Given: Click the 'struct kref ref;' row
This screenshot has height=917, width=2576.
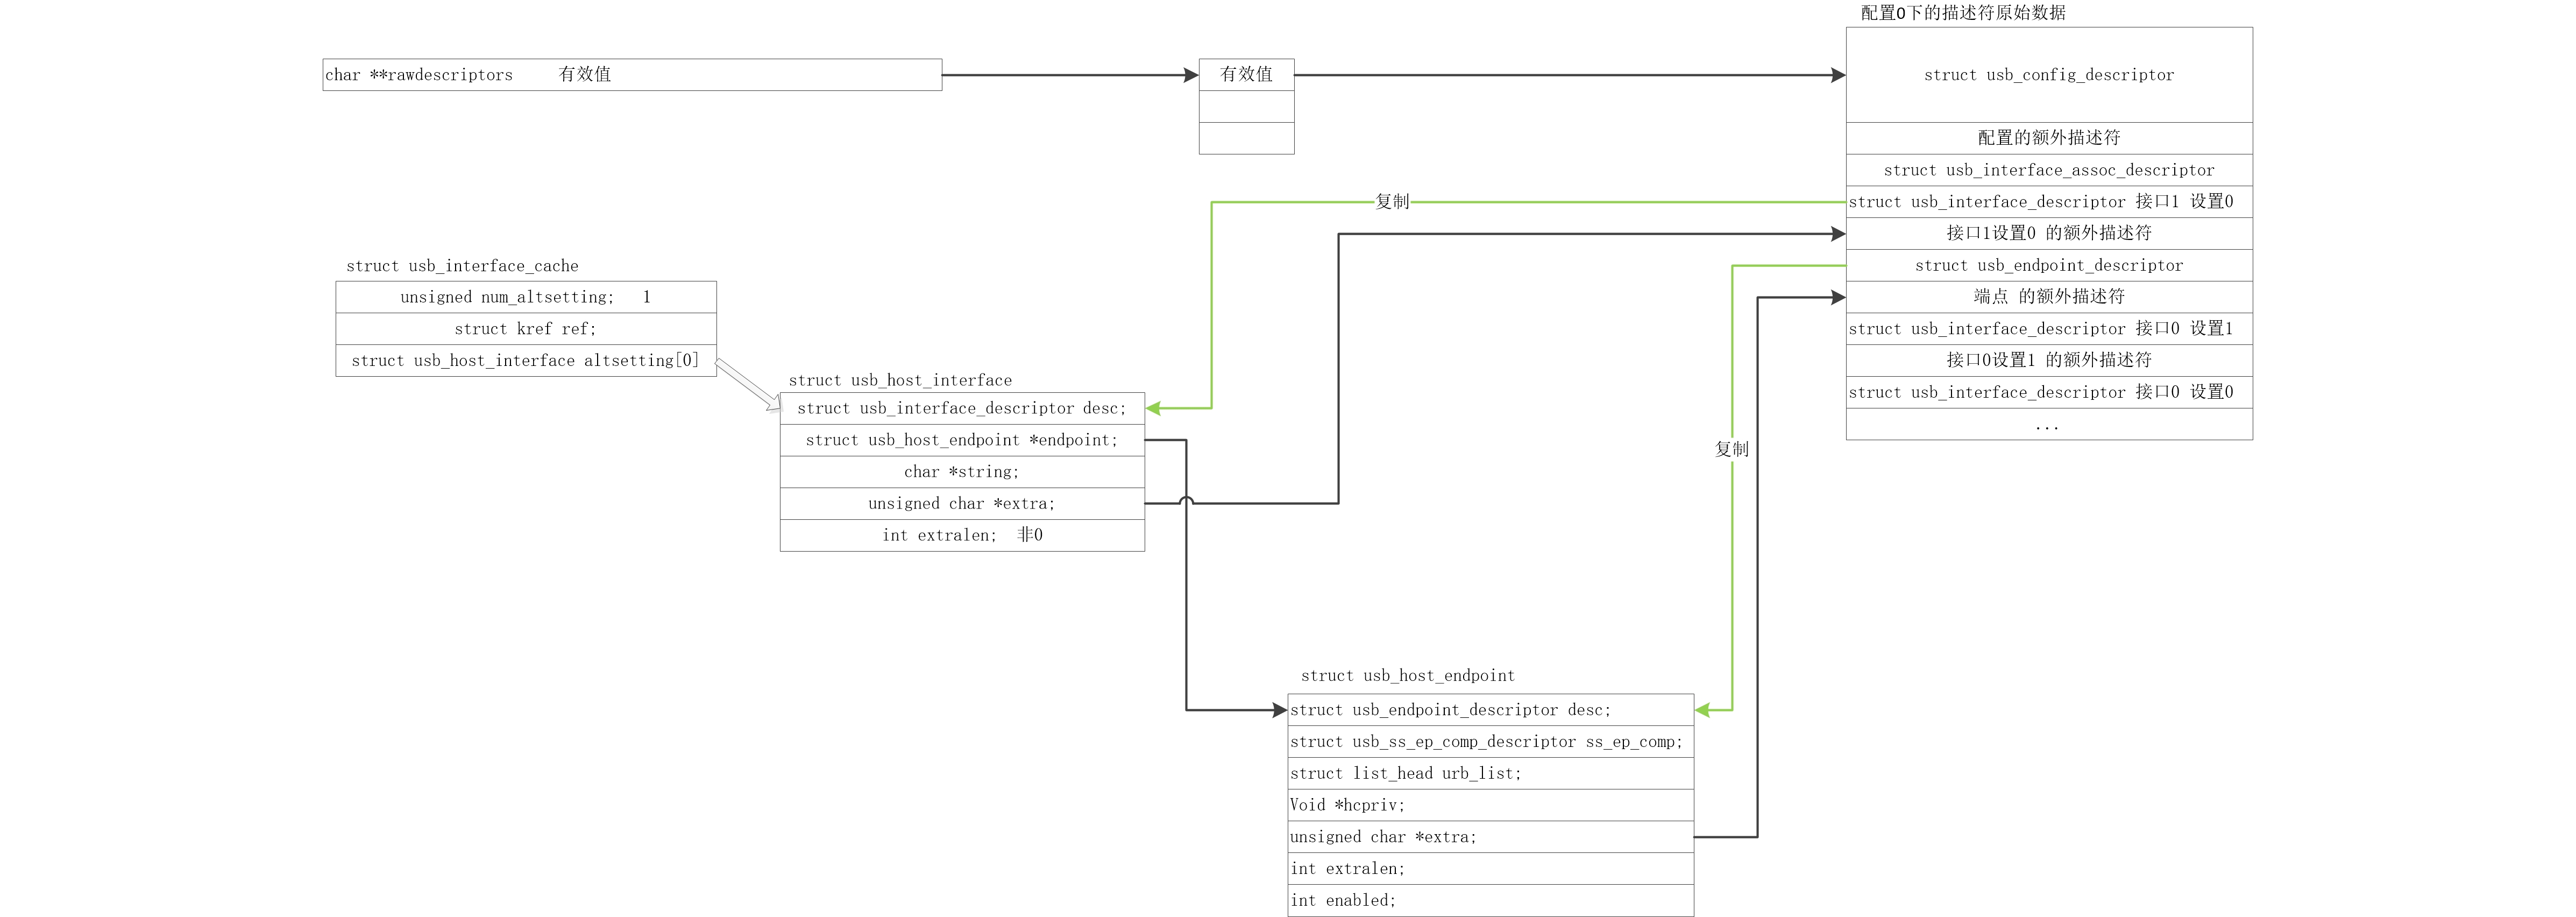Looking at the screenshot, I should [x=526, y=329].
